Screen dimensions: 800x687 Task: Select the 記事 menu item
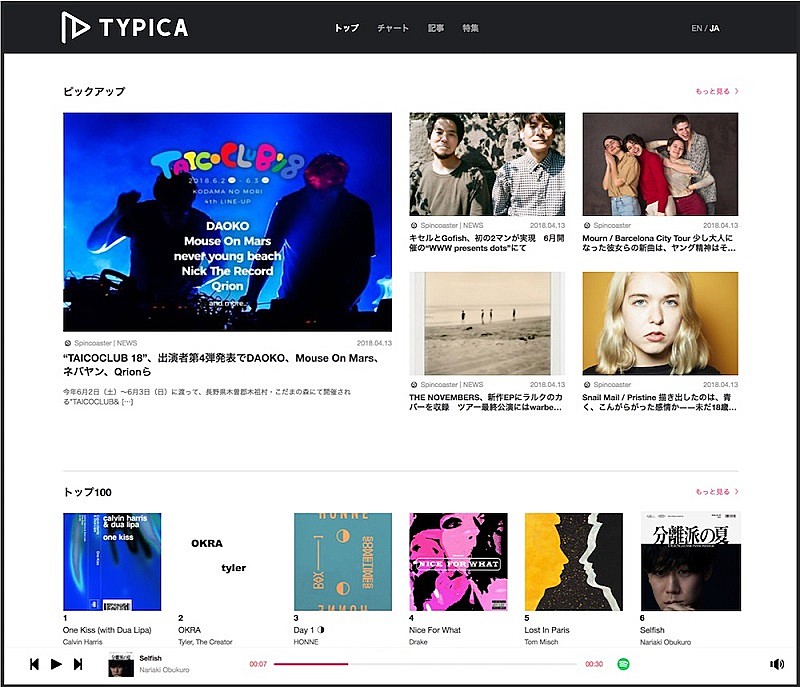(x=433, y=28)
